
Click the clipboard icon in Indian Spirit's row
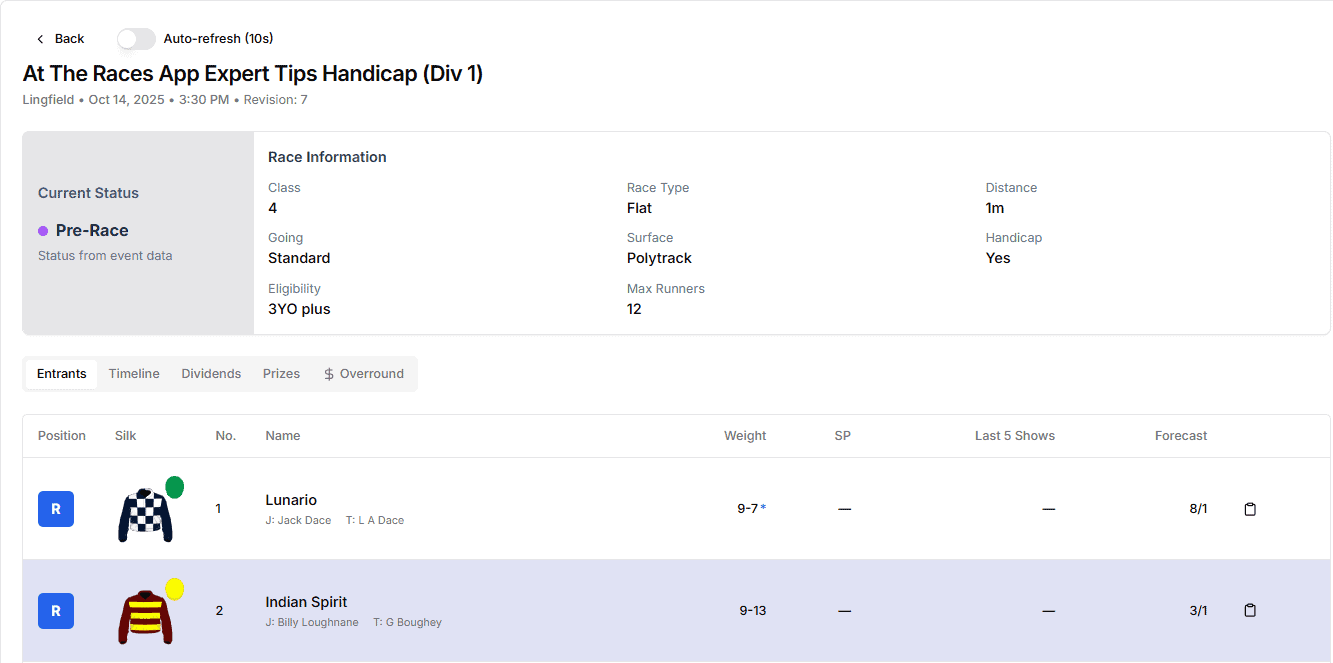point(1249,610)
